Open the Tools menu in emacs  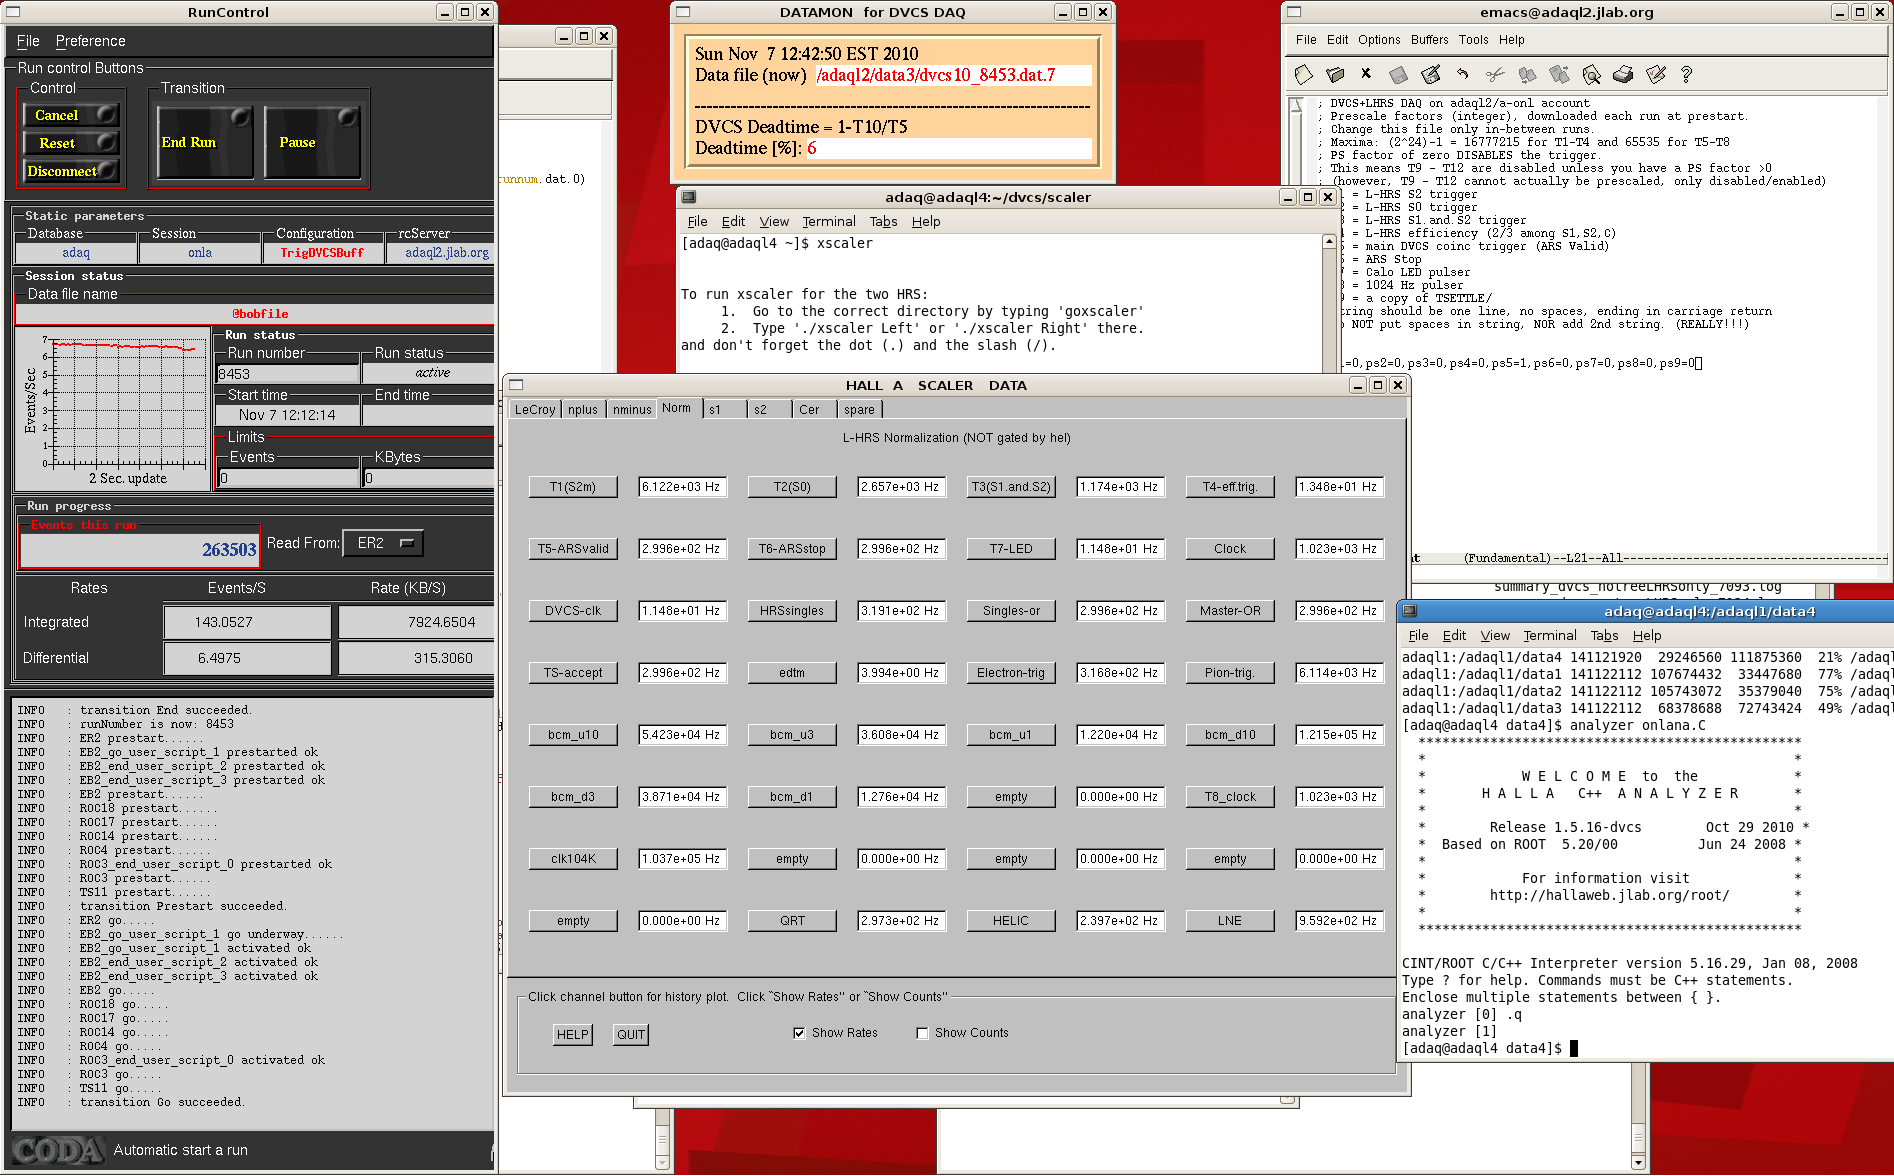[x=1473, y=40]
